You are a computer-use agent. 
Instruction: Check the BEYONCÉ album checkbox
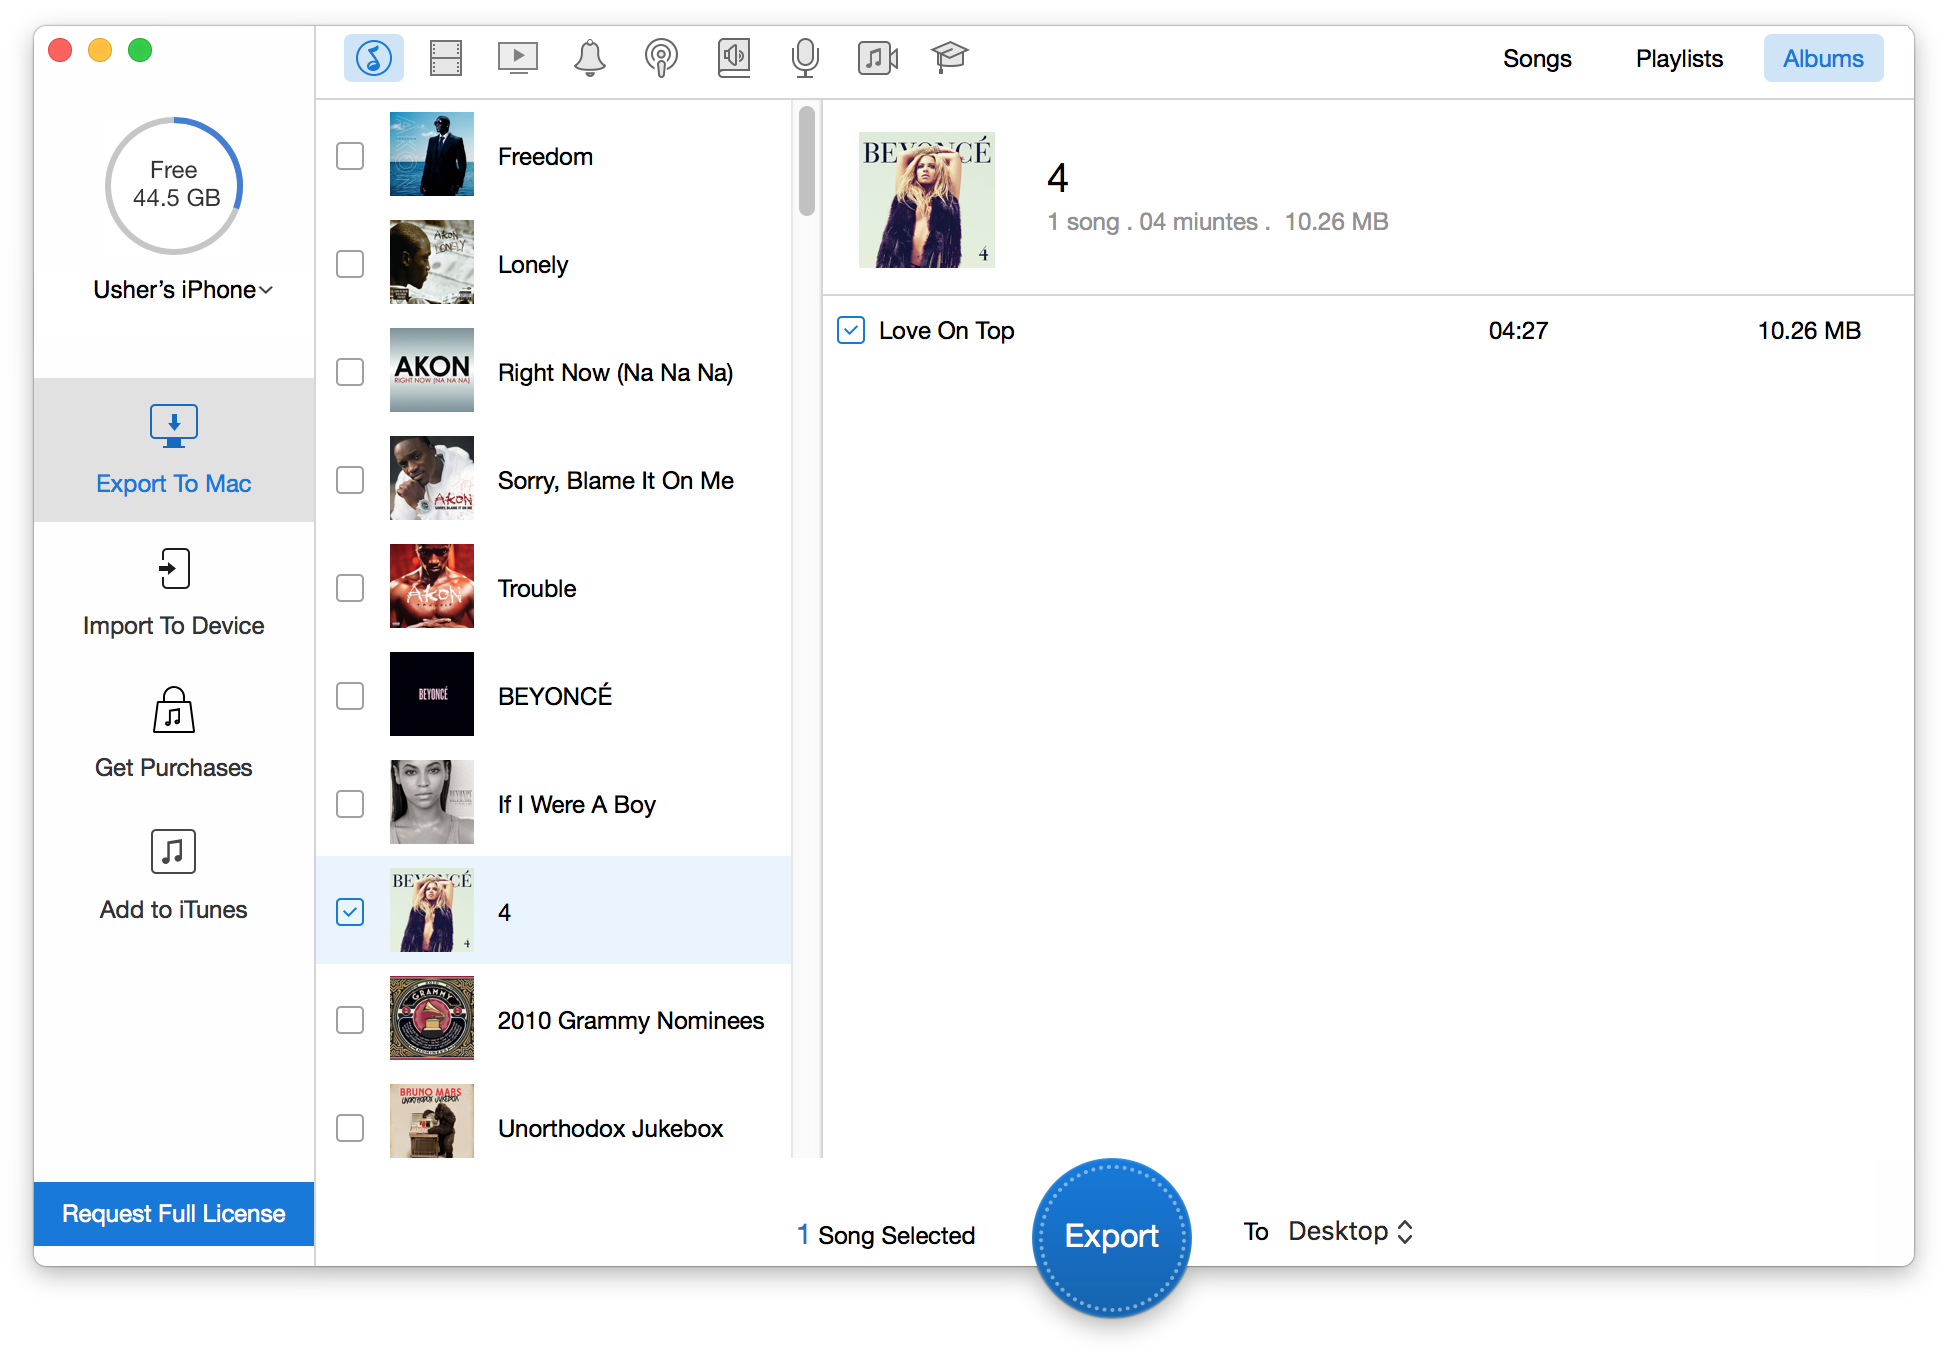point(350,696)
